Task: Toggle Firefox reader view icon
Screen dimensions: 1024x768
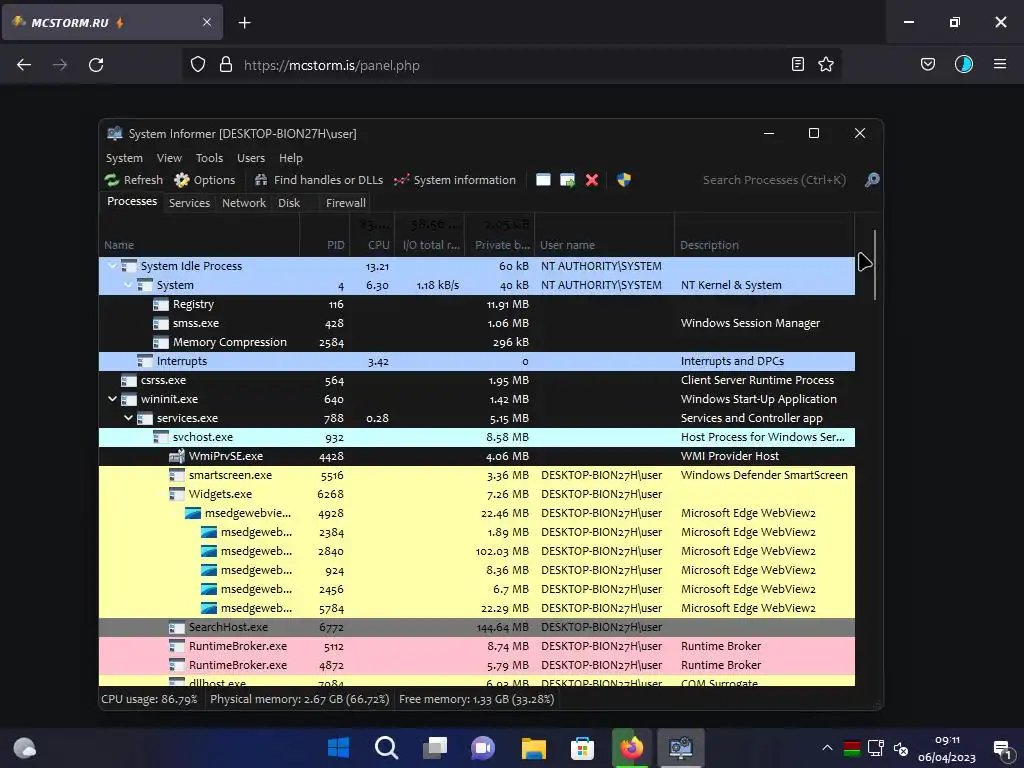Action: click(x=797, y=64)
